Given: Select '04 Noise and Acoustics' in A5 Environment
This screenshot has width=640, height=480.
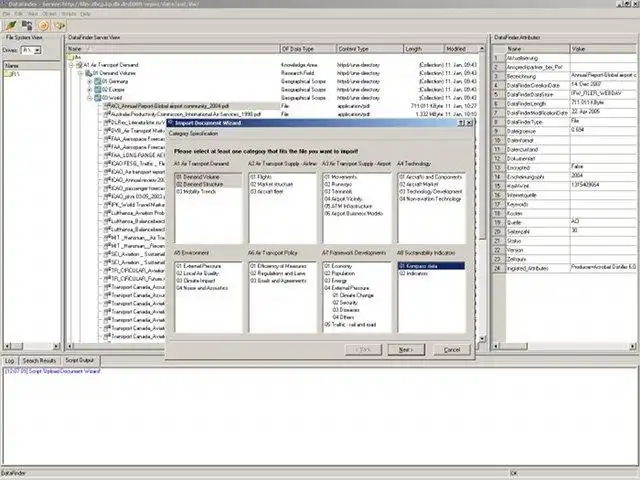Looking at the screenshot, I should (202, 288).
